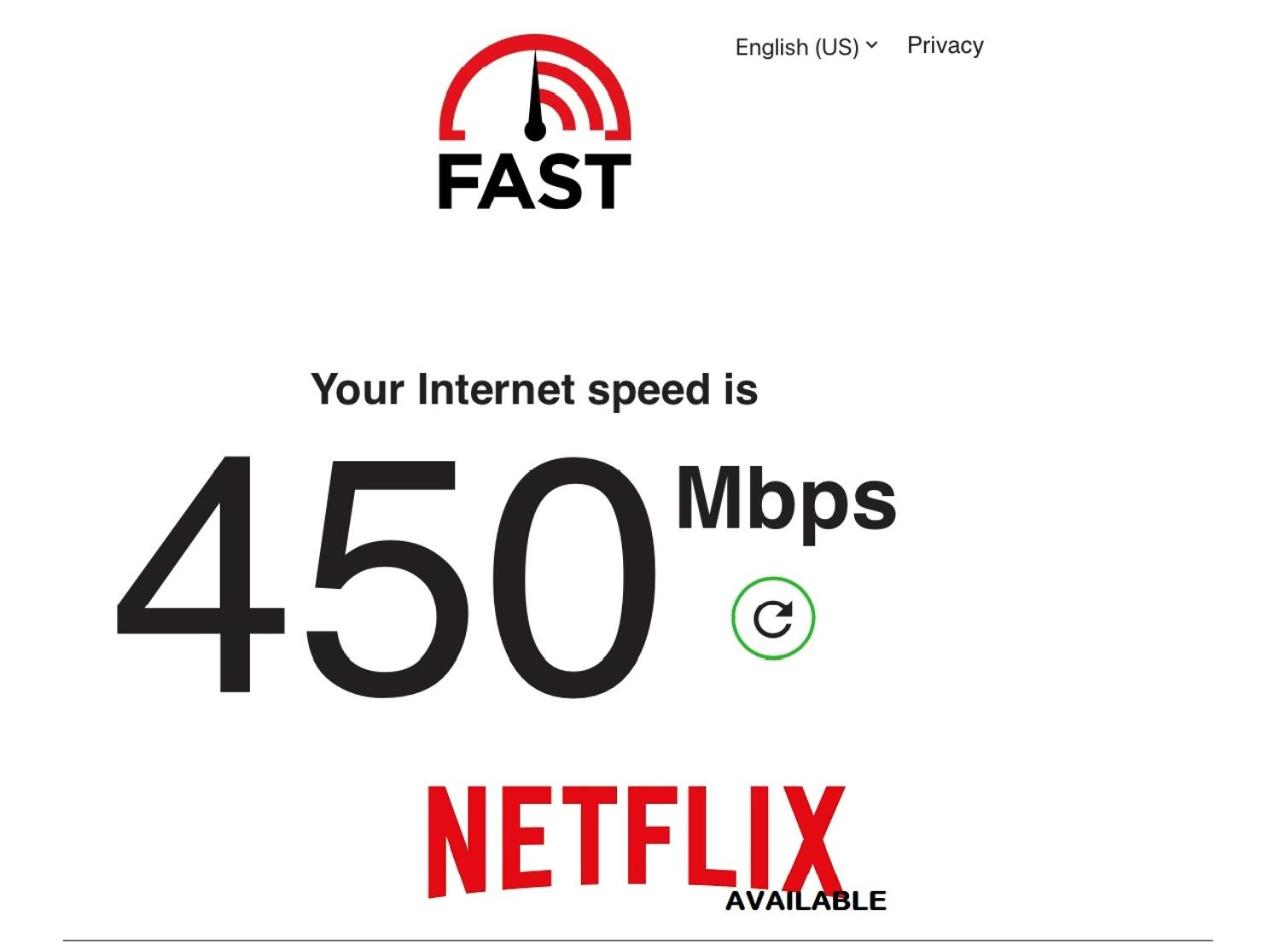Click the small chevron beside English (US)

(872, 45)
